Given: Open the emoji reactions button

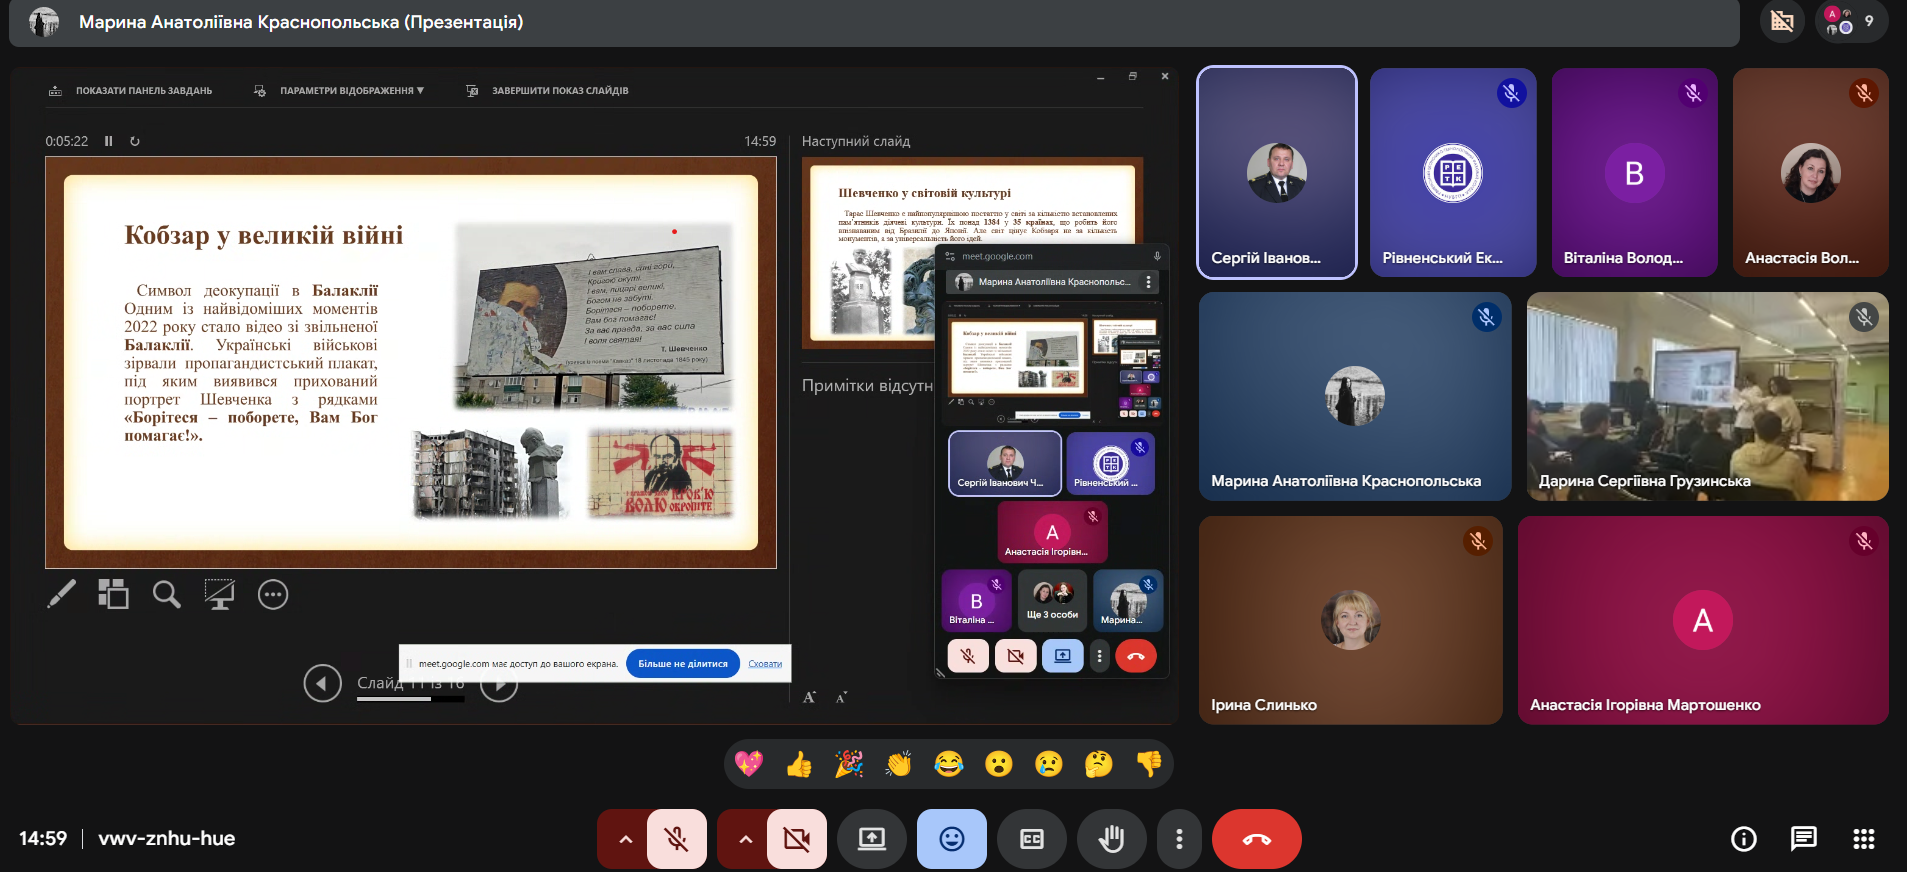Looking at the screenshot, I should pyautogui.click(x=951, y=839).
